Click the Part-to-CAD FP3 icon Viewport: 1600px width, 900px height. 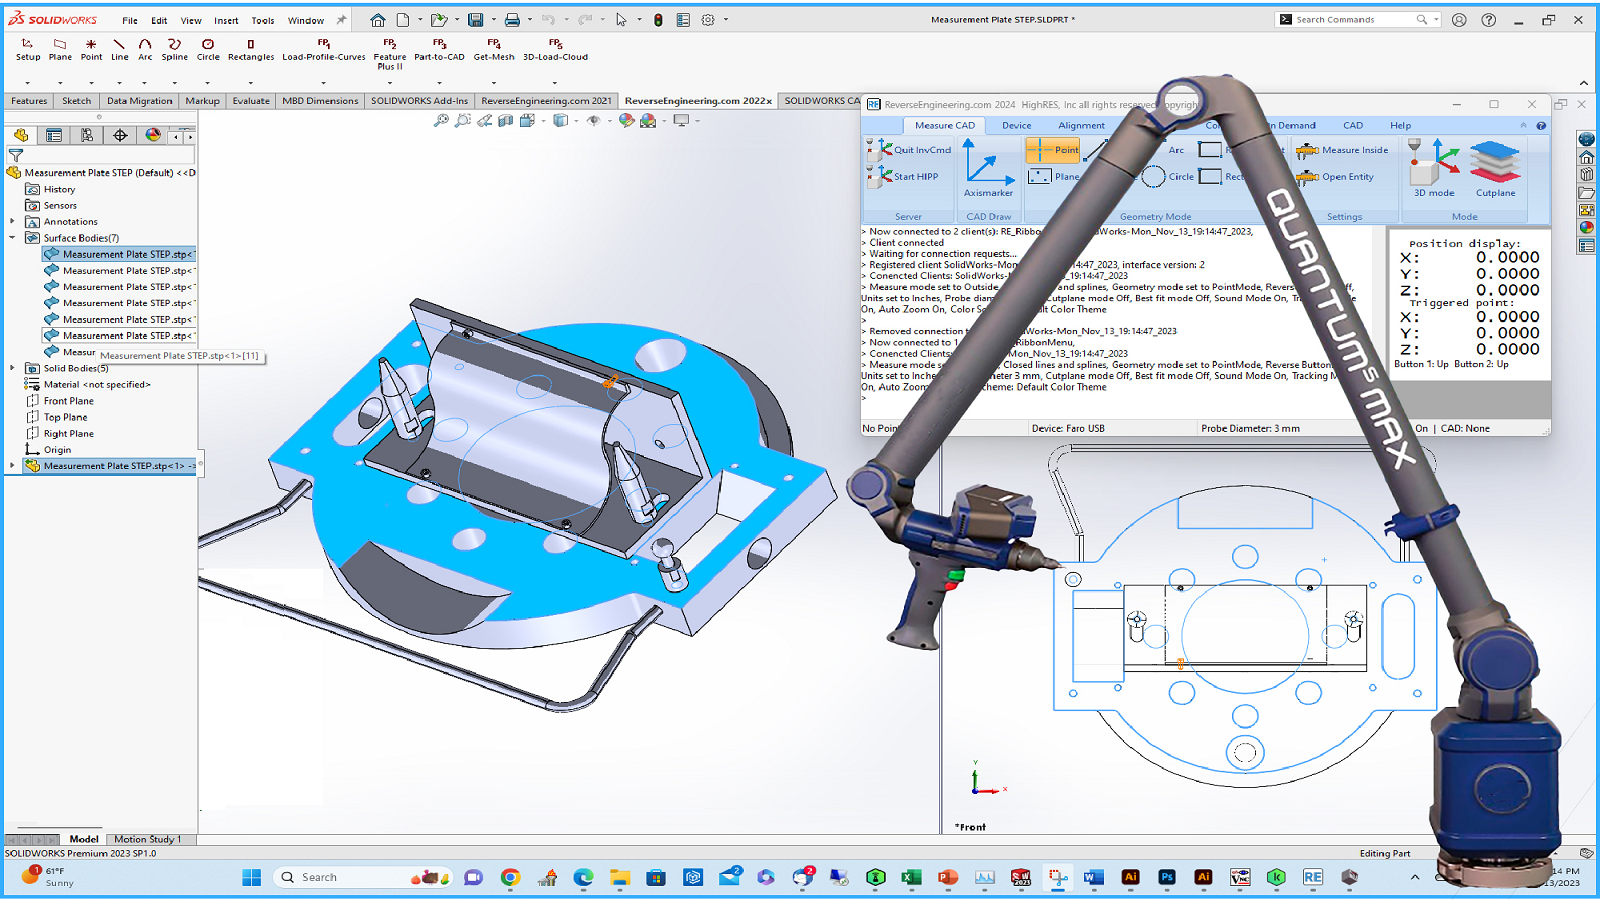(439, 49)
